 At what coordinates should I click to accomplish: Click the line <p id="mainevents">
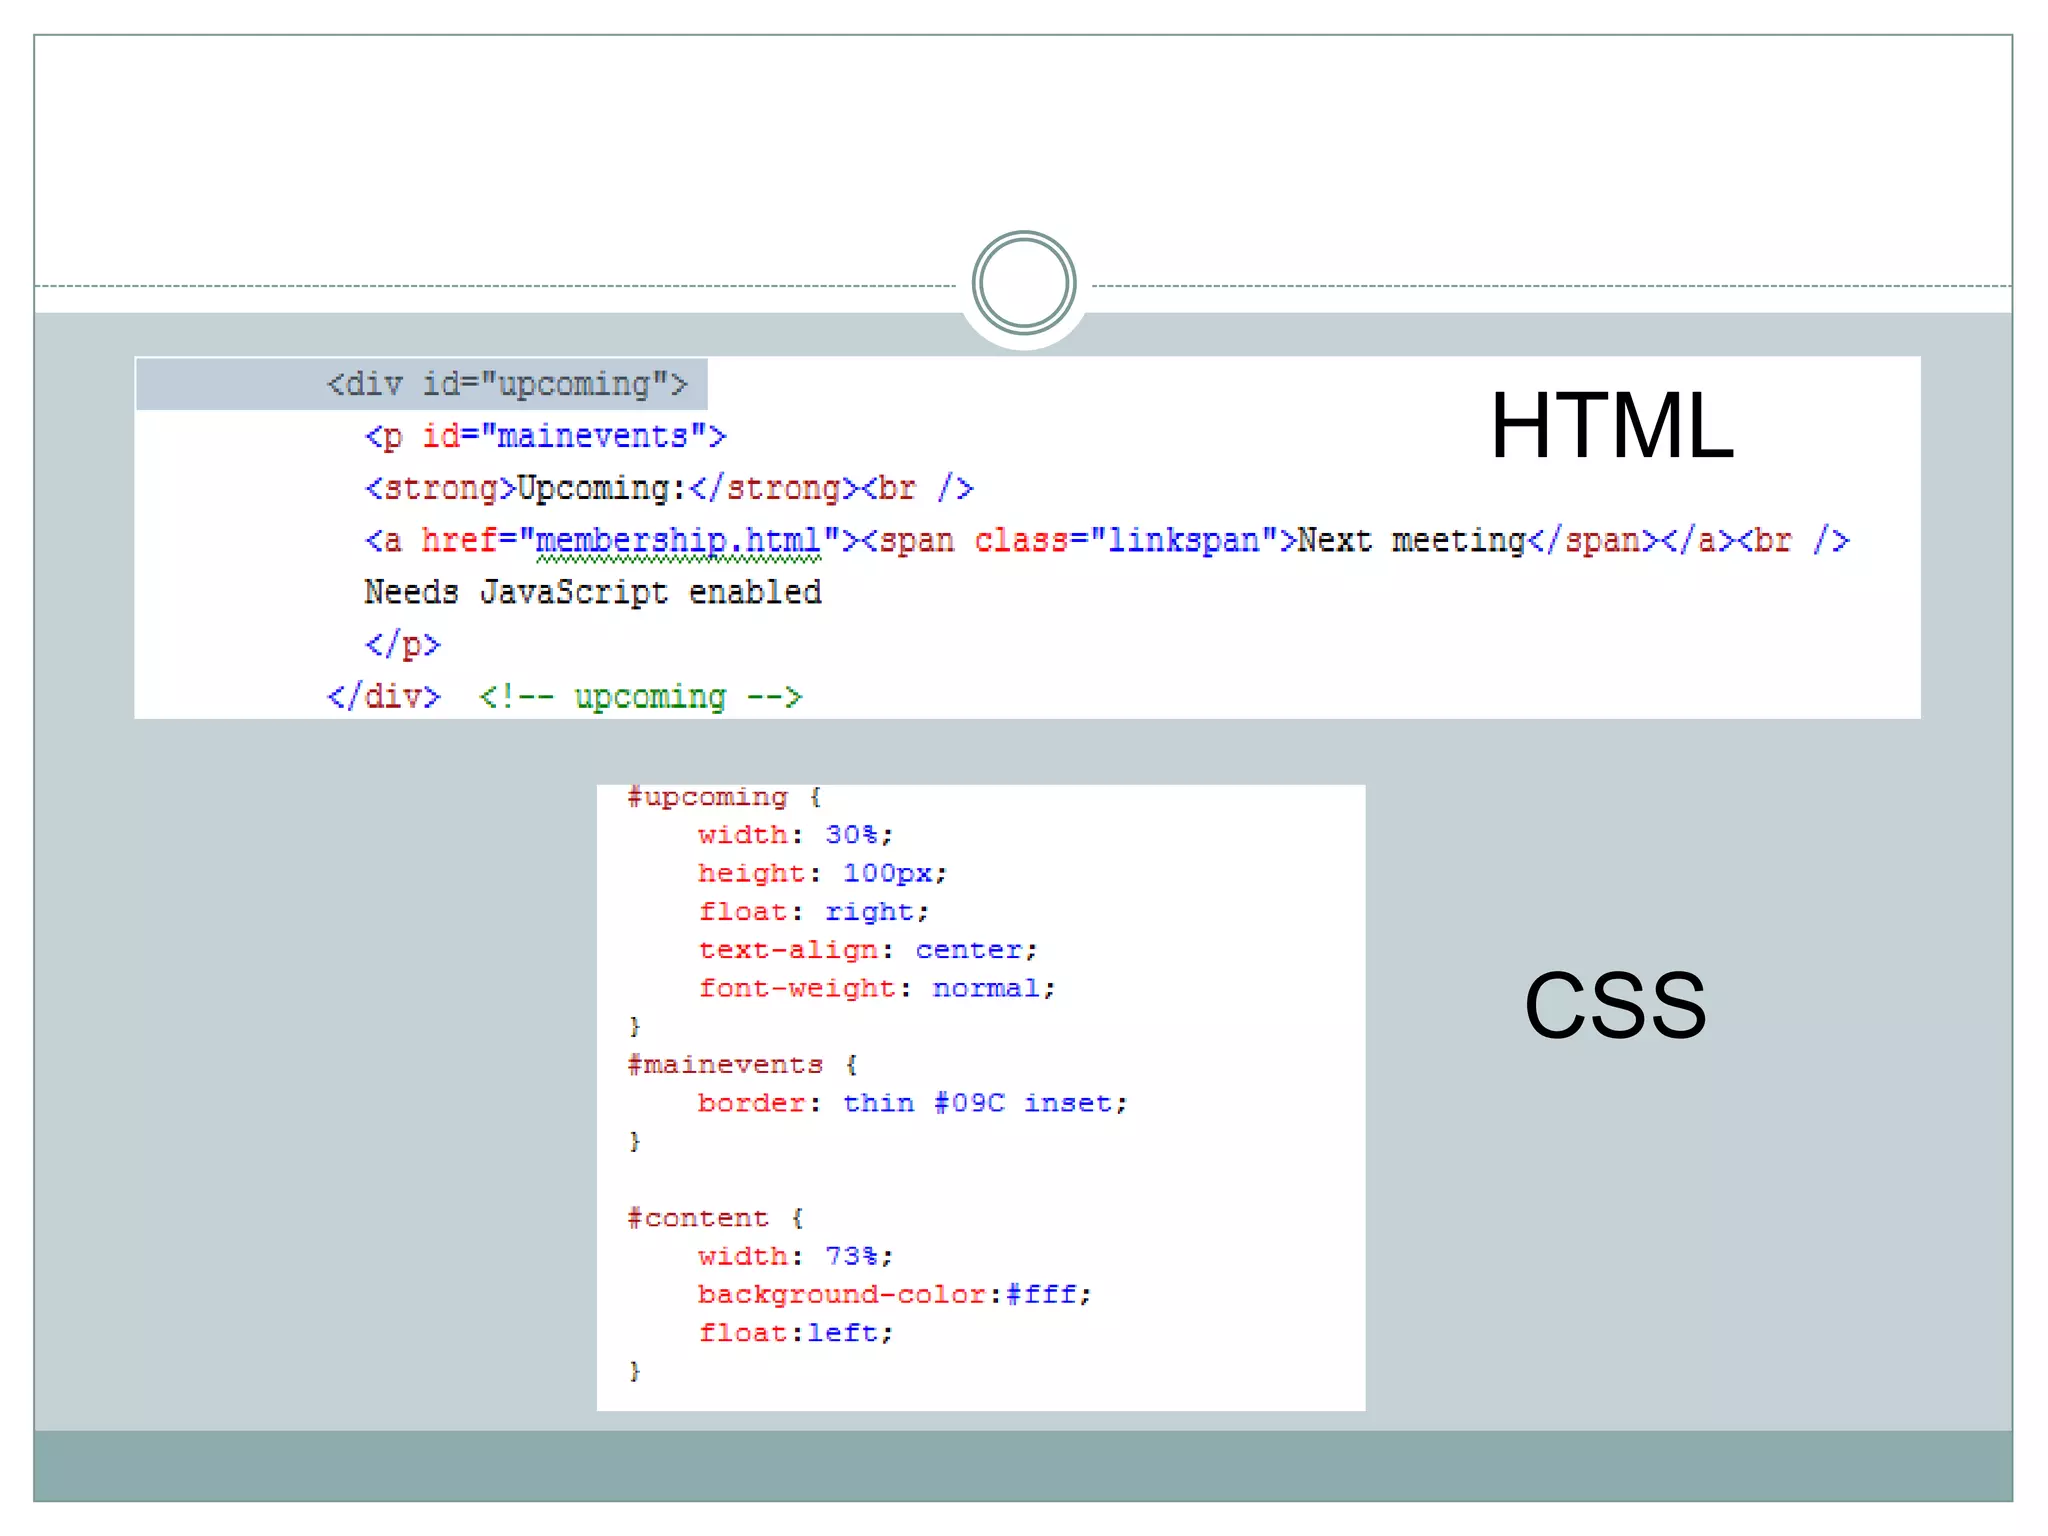[545, 437]
